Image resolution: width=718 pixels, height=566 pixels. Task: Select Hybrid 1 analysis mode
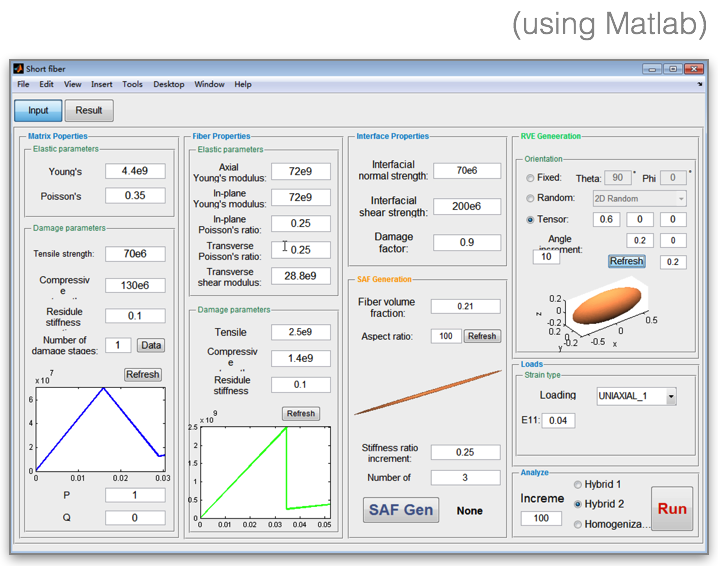[x=578, y=485]
